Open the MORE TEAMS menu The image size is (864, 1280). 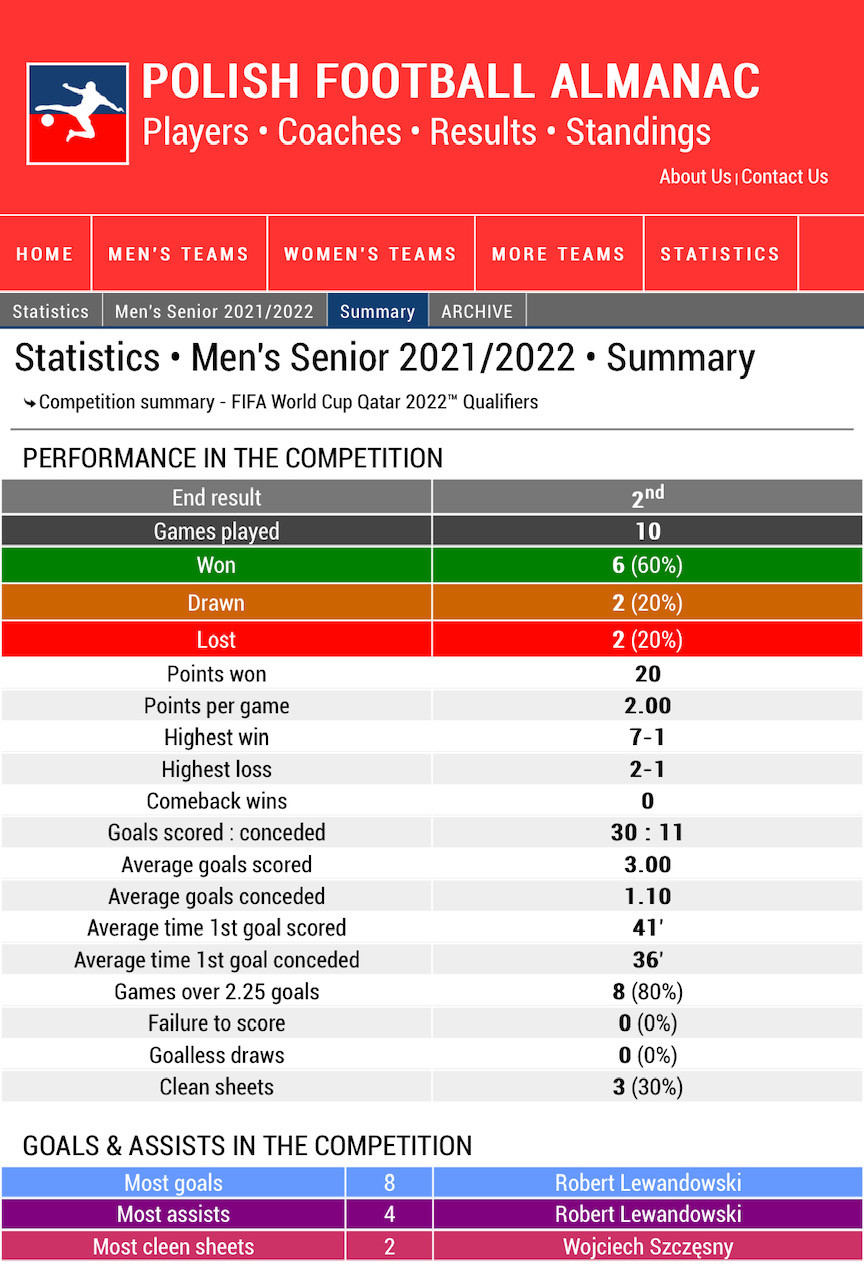[559, 254]
